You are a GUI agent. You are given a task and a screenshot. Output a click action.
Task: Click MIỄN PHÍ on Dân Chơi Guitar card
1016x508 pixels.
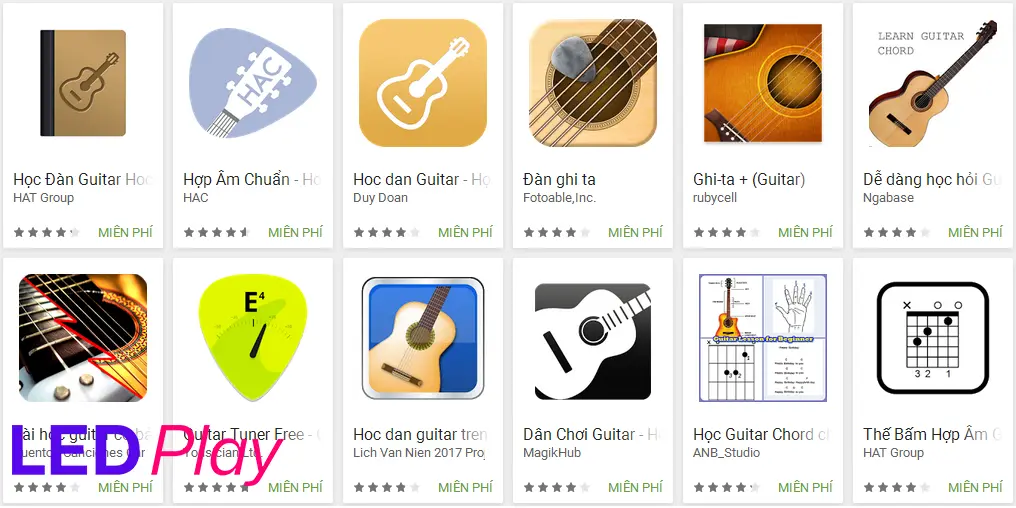pyautogui.click(x=635, y=487)
